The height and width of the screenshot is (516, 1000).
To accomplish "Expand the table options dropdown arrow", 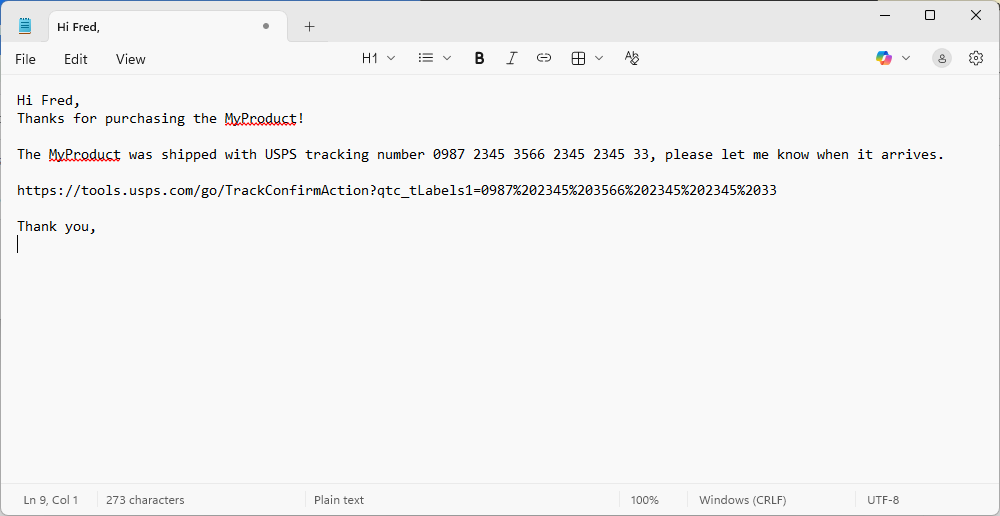I will point(599,58).
